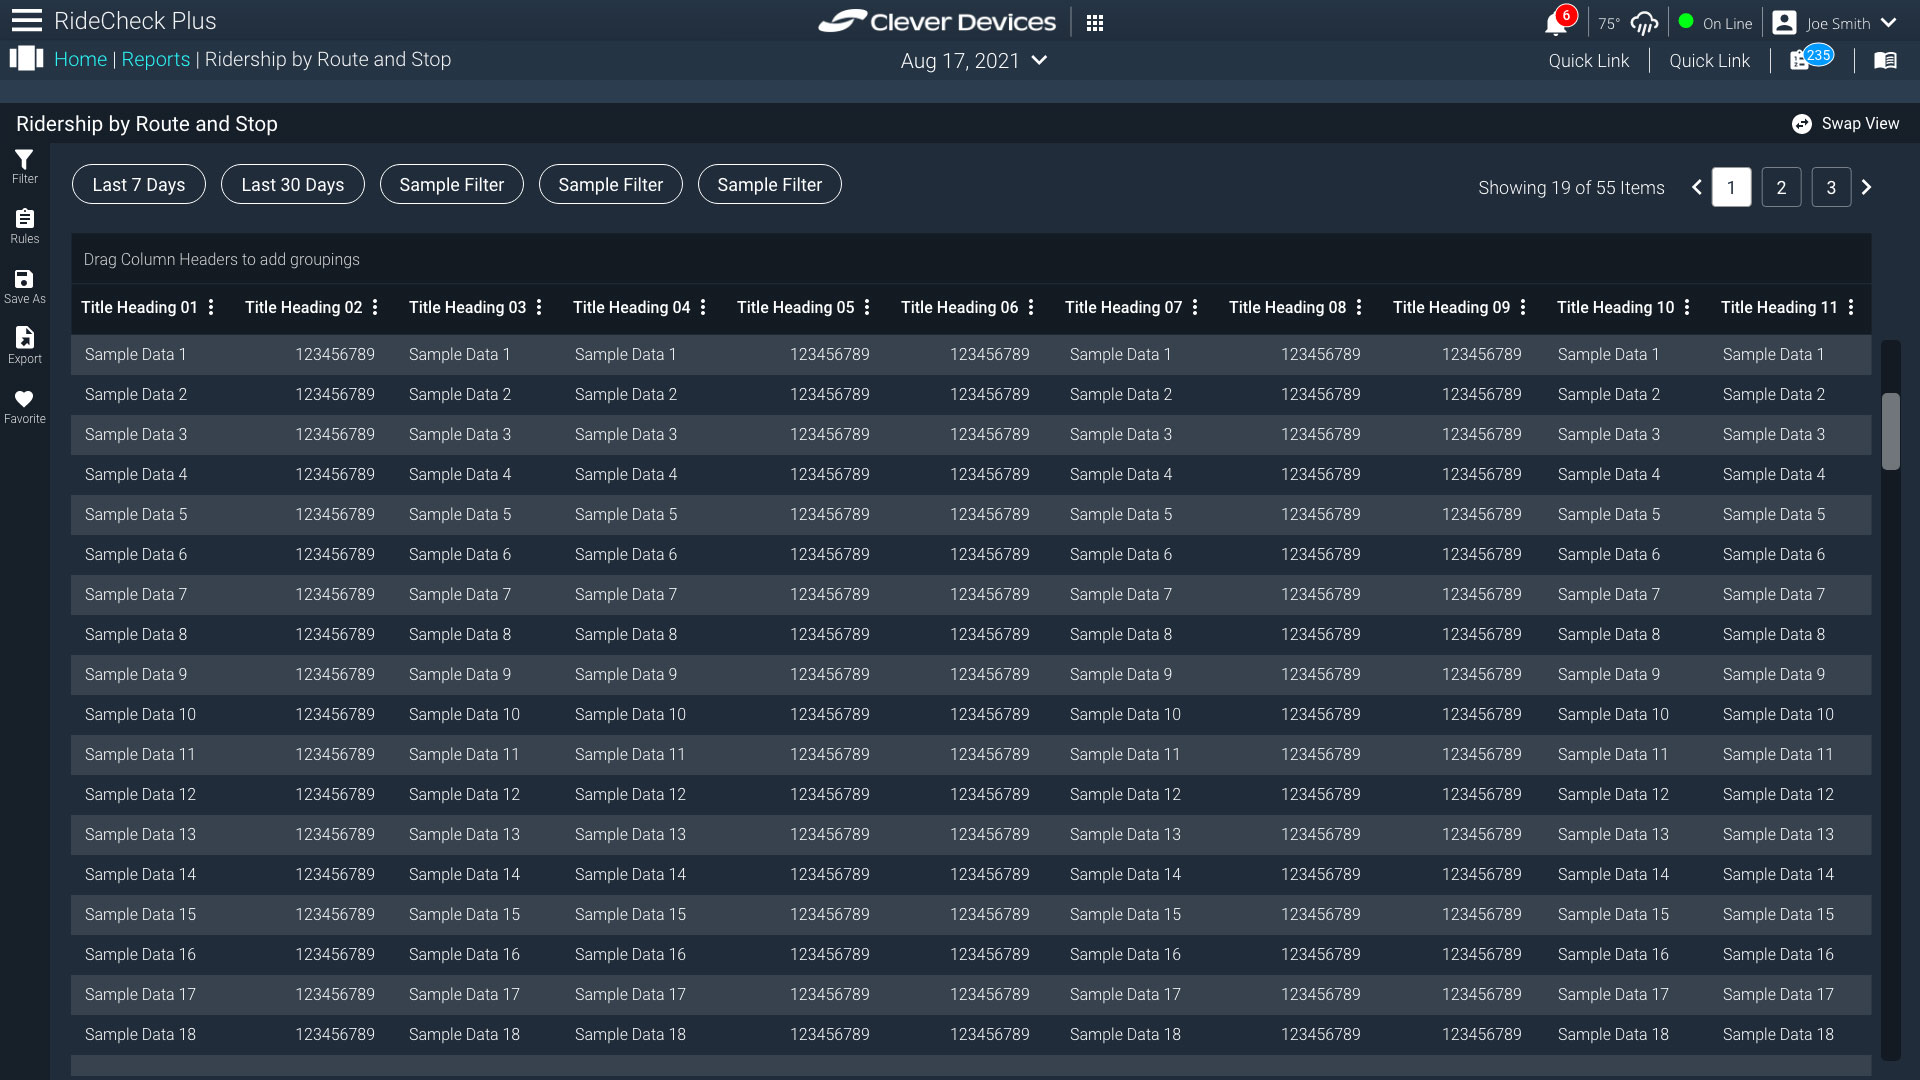Click the Drag Column Headers grouping area
The width and height of the screenshot is (1920, 1080).
[971, 259]
